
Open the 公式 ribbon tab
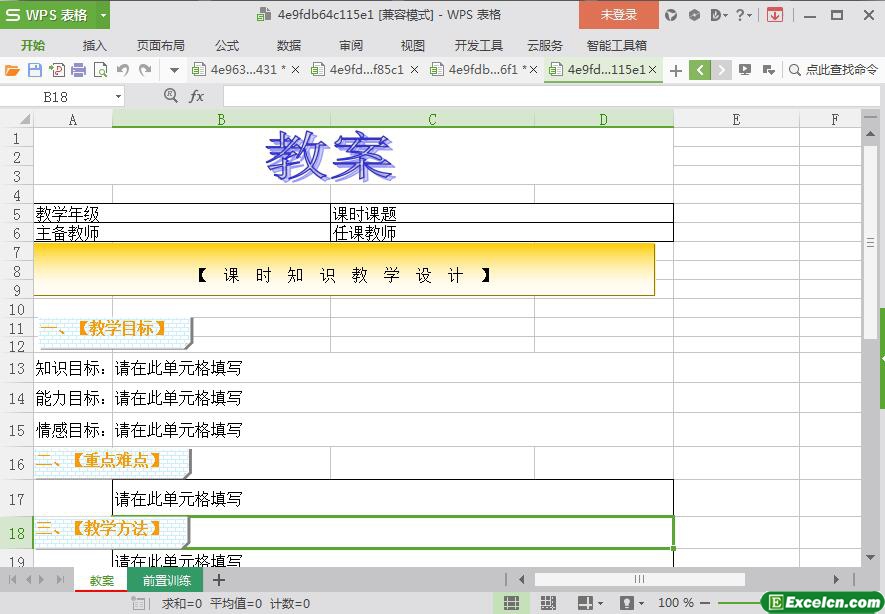point(227,45)
